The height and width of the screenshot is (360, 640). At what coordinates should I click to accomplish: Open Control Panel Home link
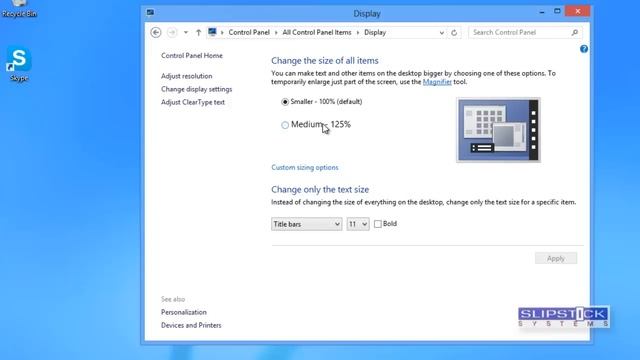tap(192, 56)
